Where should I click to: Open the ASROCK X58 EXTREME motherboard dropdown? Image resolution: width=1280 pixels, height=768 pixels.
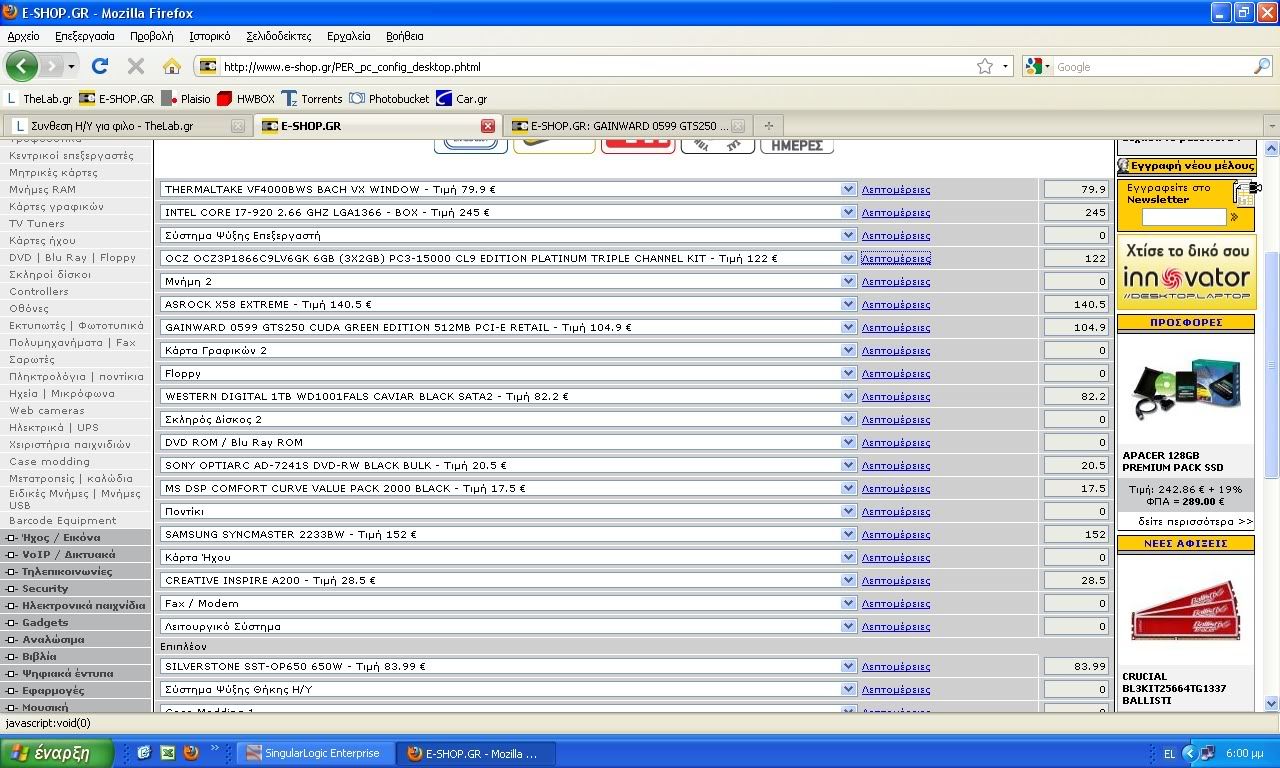[x=848, y=304]
